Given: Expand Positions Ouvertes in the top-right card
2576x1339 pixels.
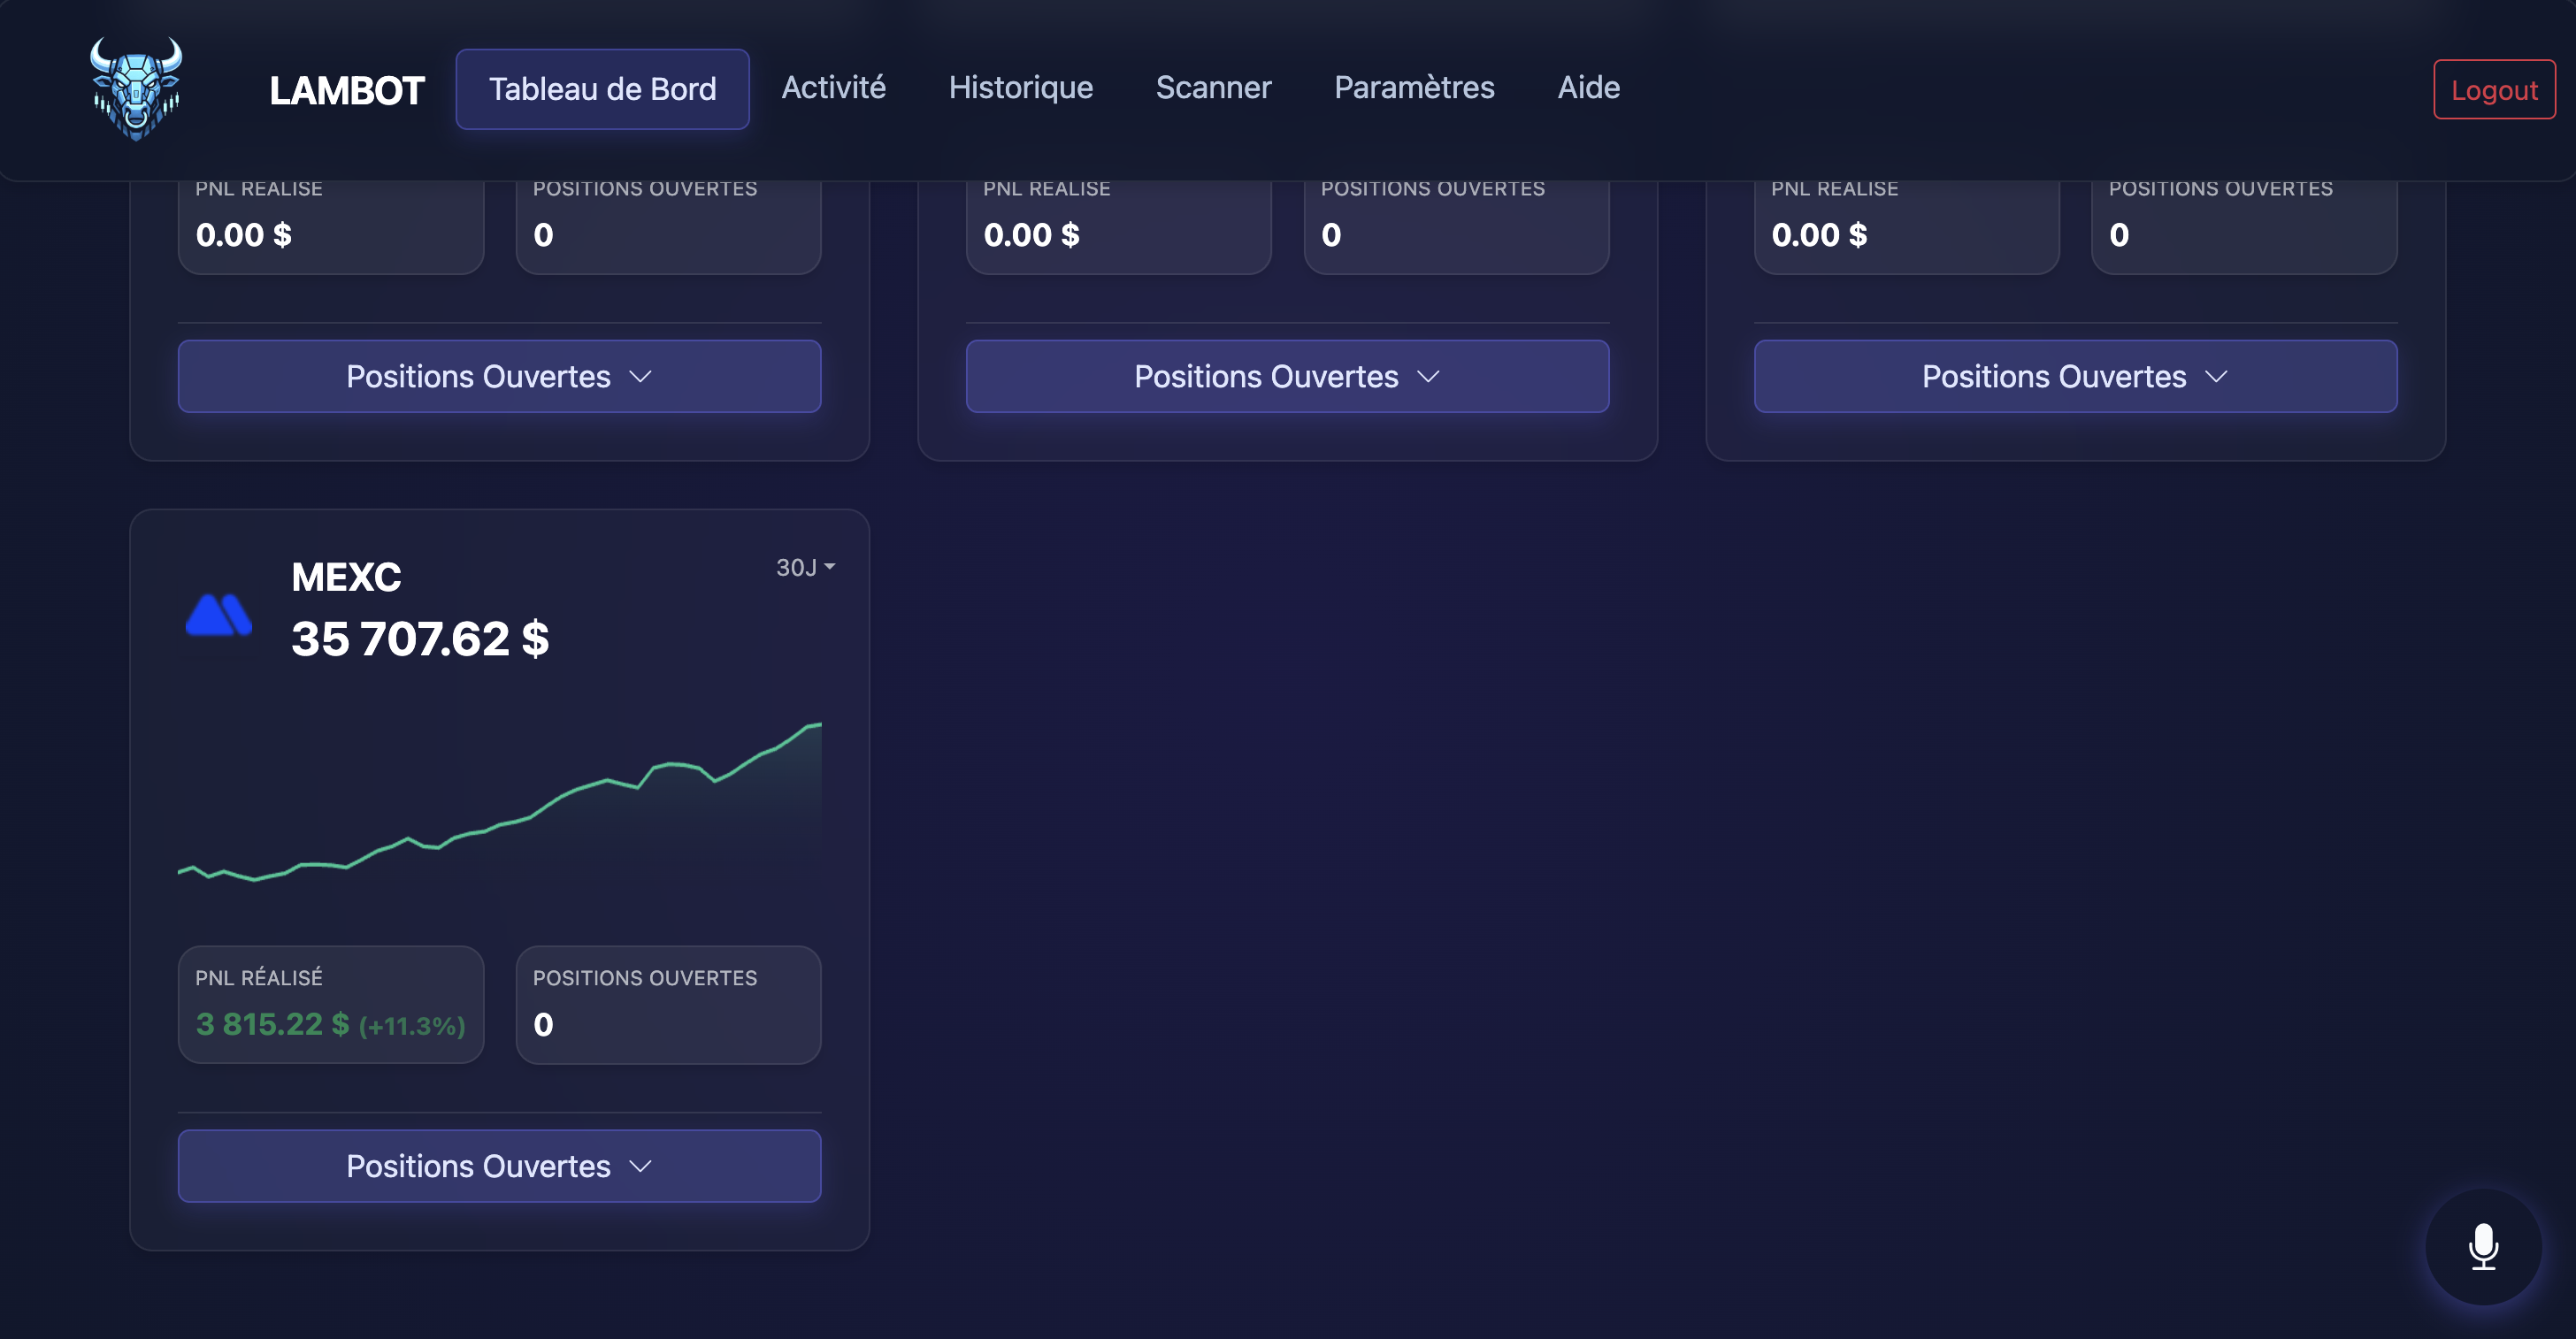Looking at the screenshot, I should click(2075, 376).
